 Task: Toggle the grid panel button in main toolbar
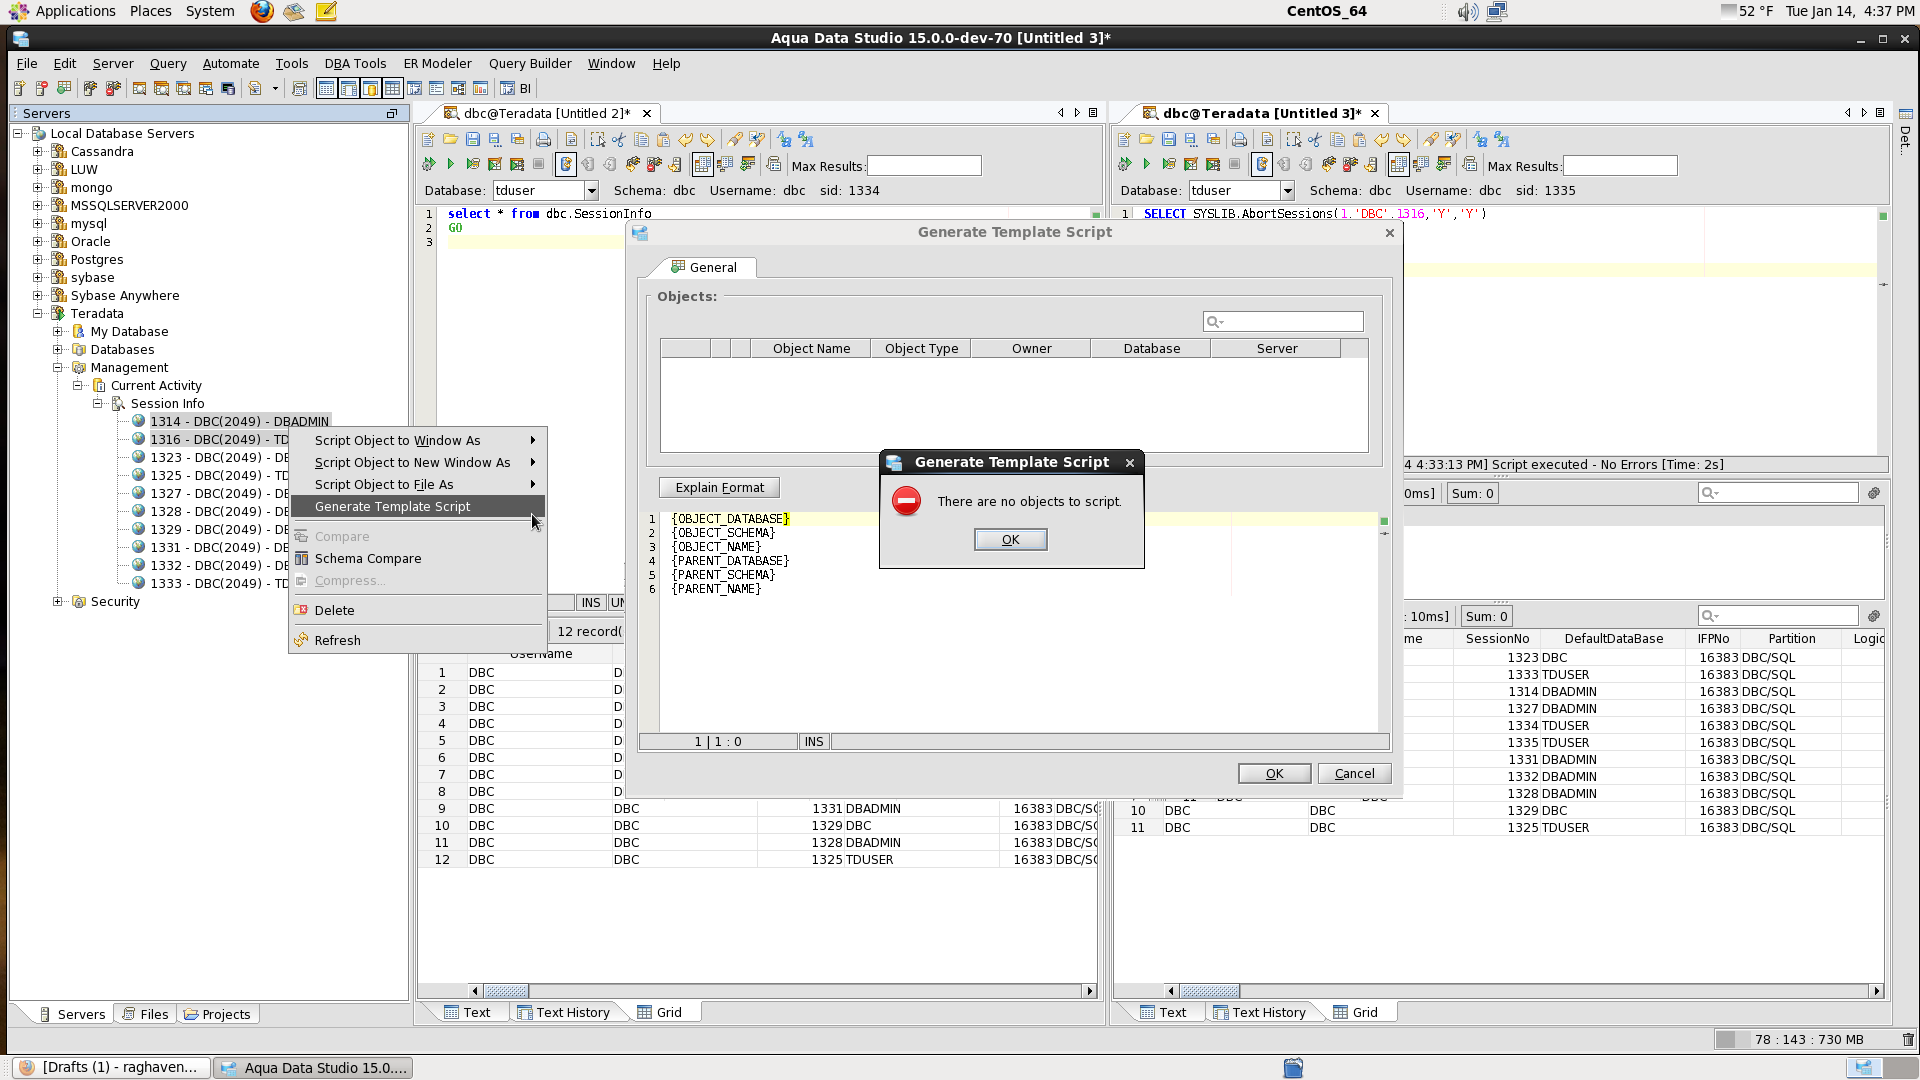392,88
